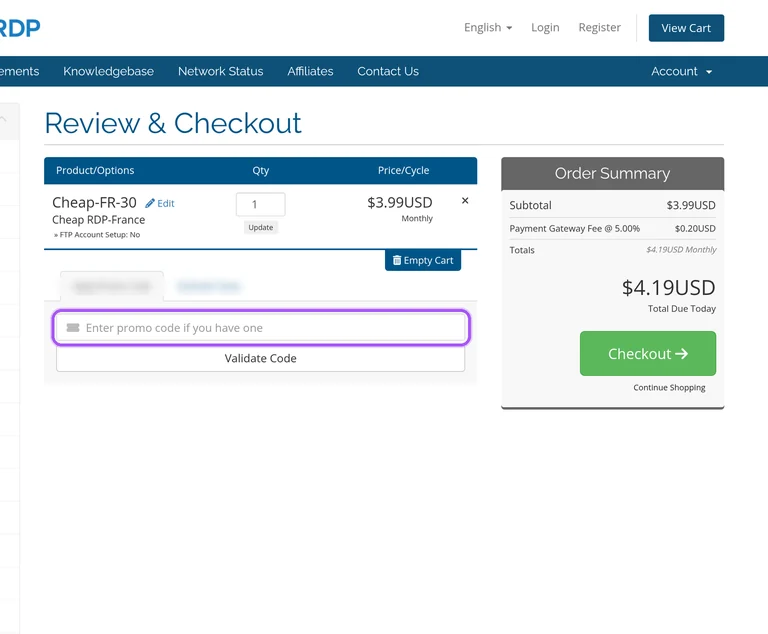Click the Review & Checkout heading
Screen dimensions: 768x634
pos(173,123)
